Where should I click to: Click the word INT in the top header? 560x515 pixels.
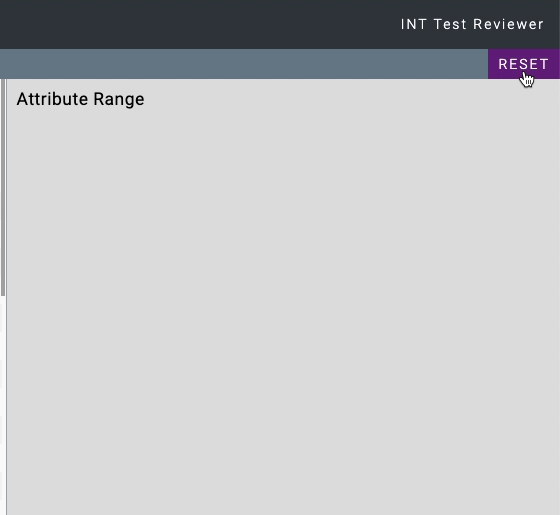click(414, 24)
